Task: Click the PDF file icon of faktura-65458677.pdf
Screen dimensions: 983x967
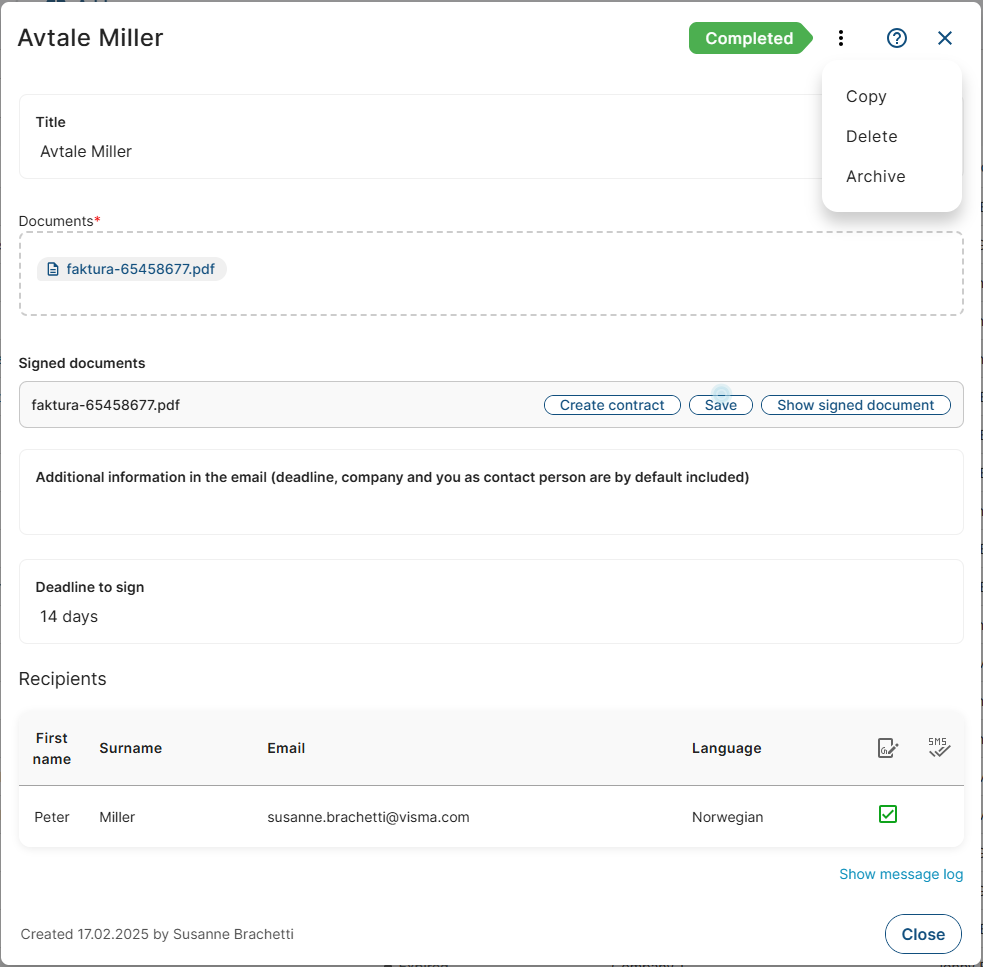Action: pyautogui.click(x=53, y=269)
